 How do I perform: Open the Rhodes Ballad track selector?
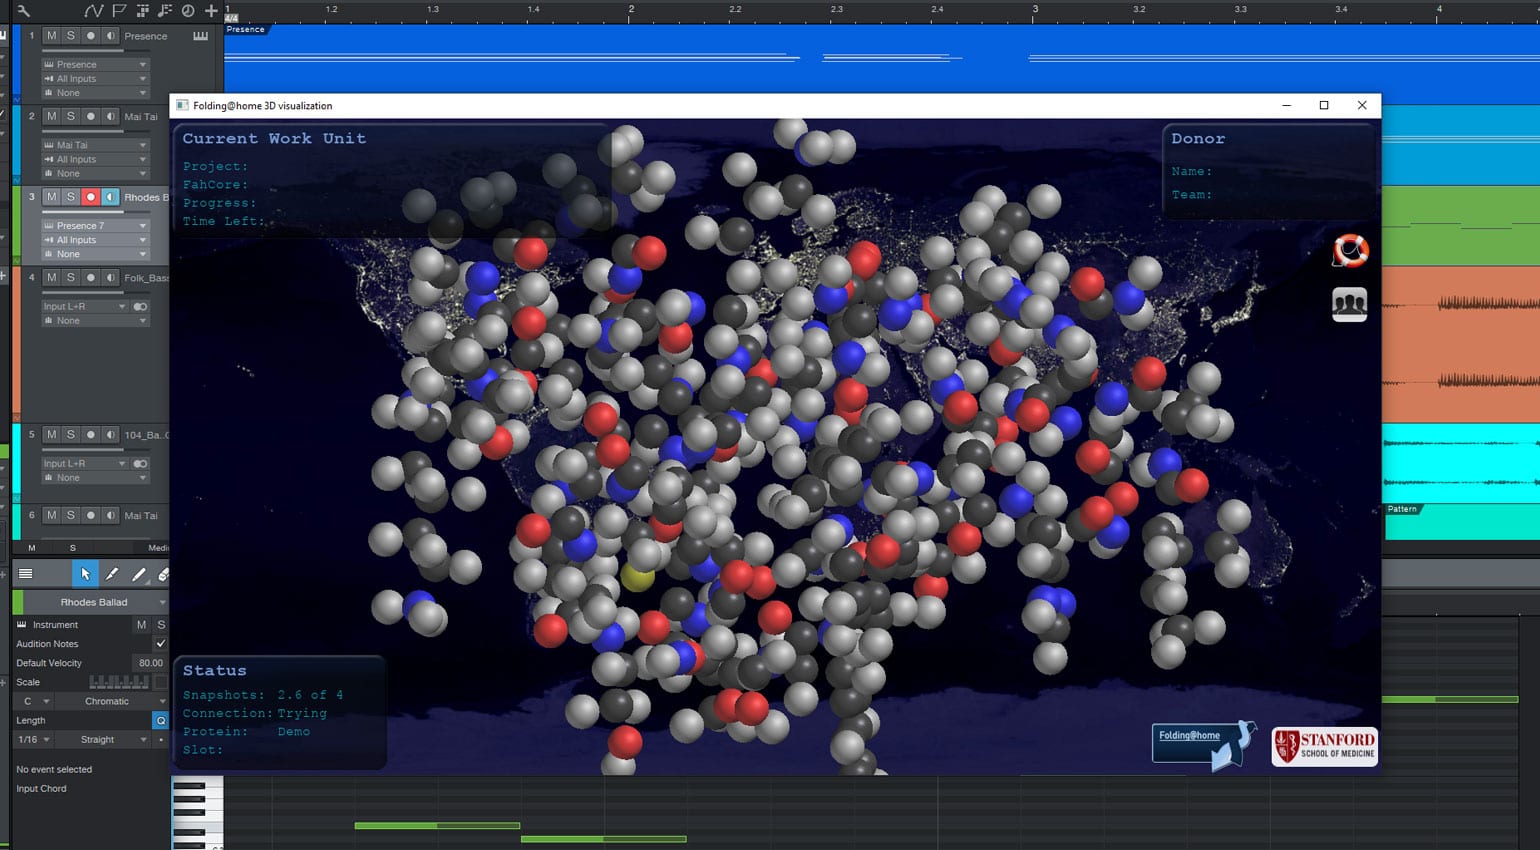pos(93,602)
